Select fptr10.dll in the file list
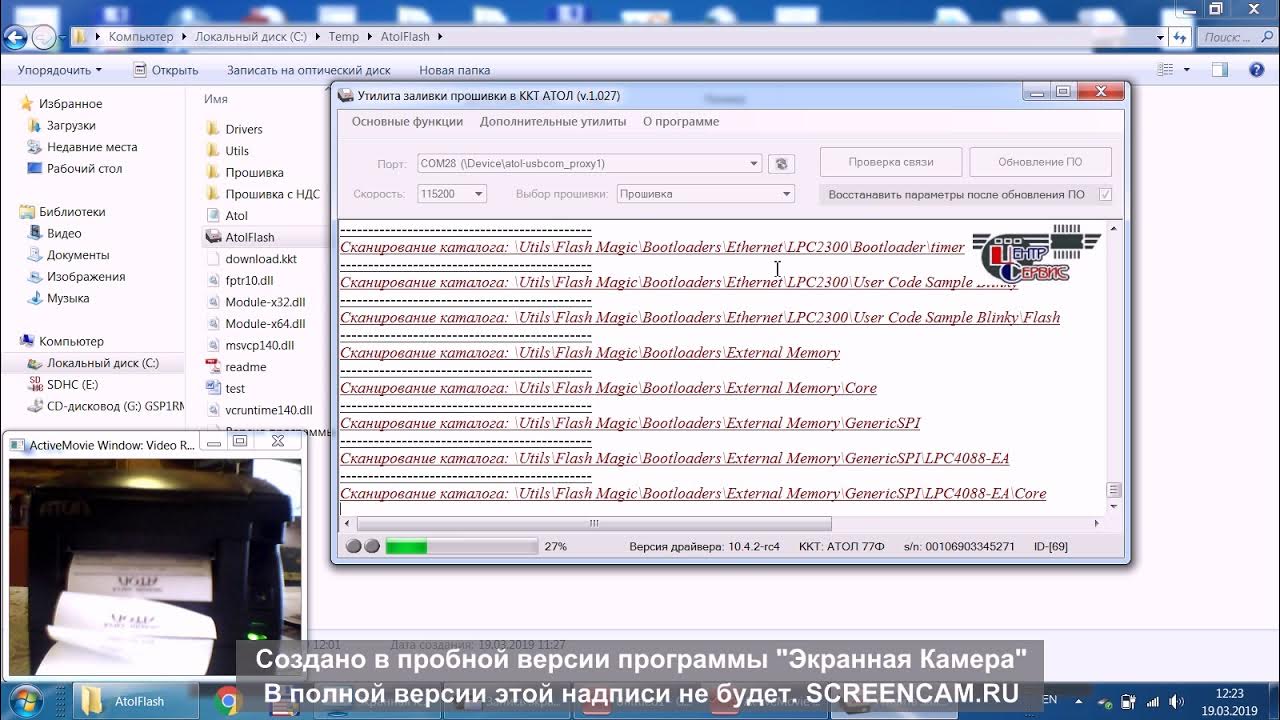This screenshot has height=720, width=1280. pos(249,281)
